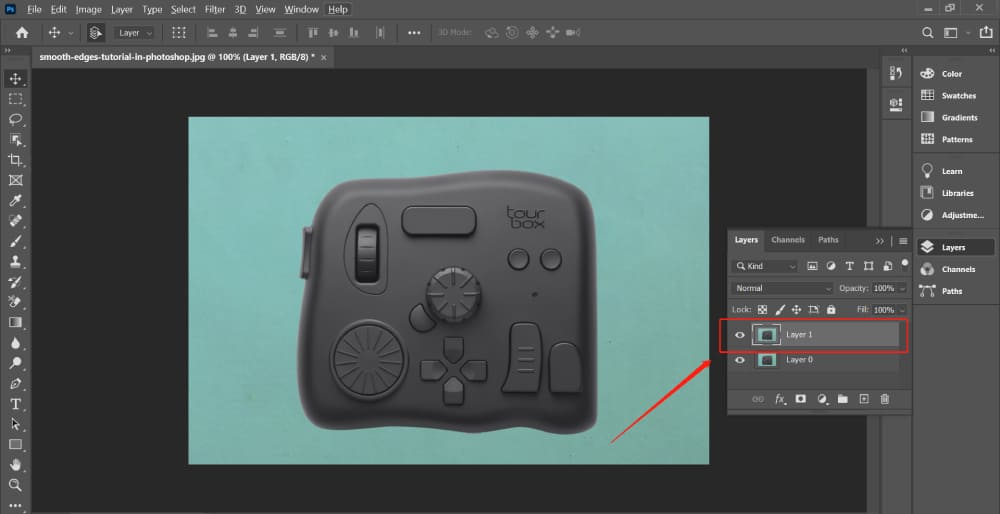This screenshot has width=1000, height=514.
Task: Select the Eyedropper tool
Action: [15, 201]
